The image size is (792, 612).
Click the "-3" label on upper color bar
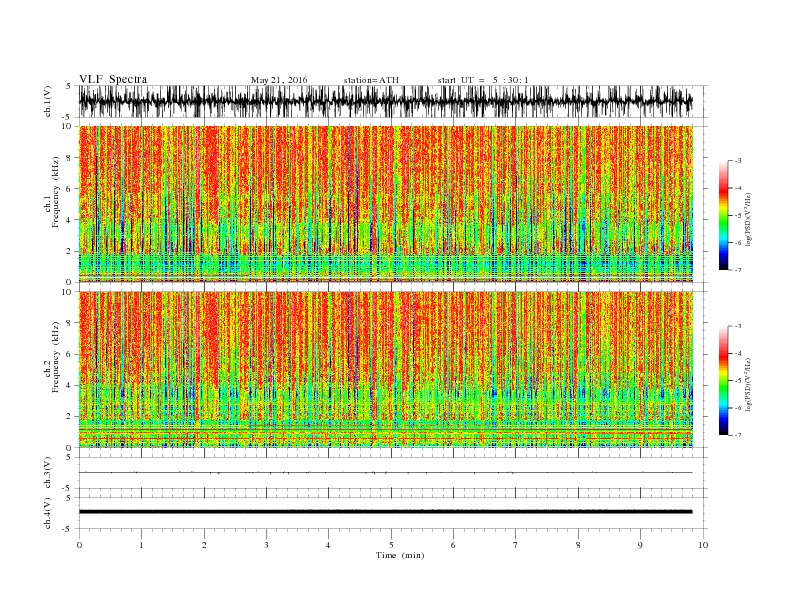[x=738, y=161]
